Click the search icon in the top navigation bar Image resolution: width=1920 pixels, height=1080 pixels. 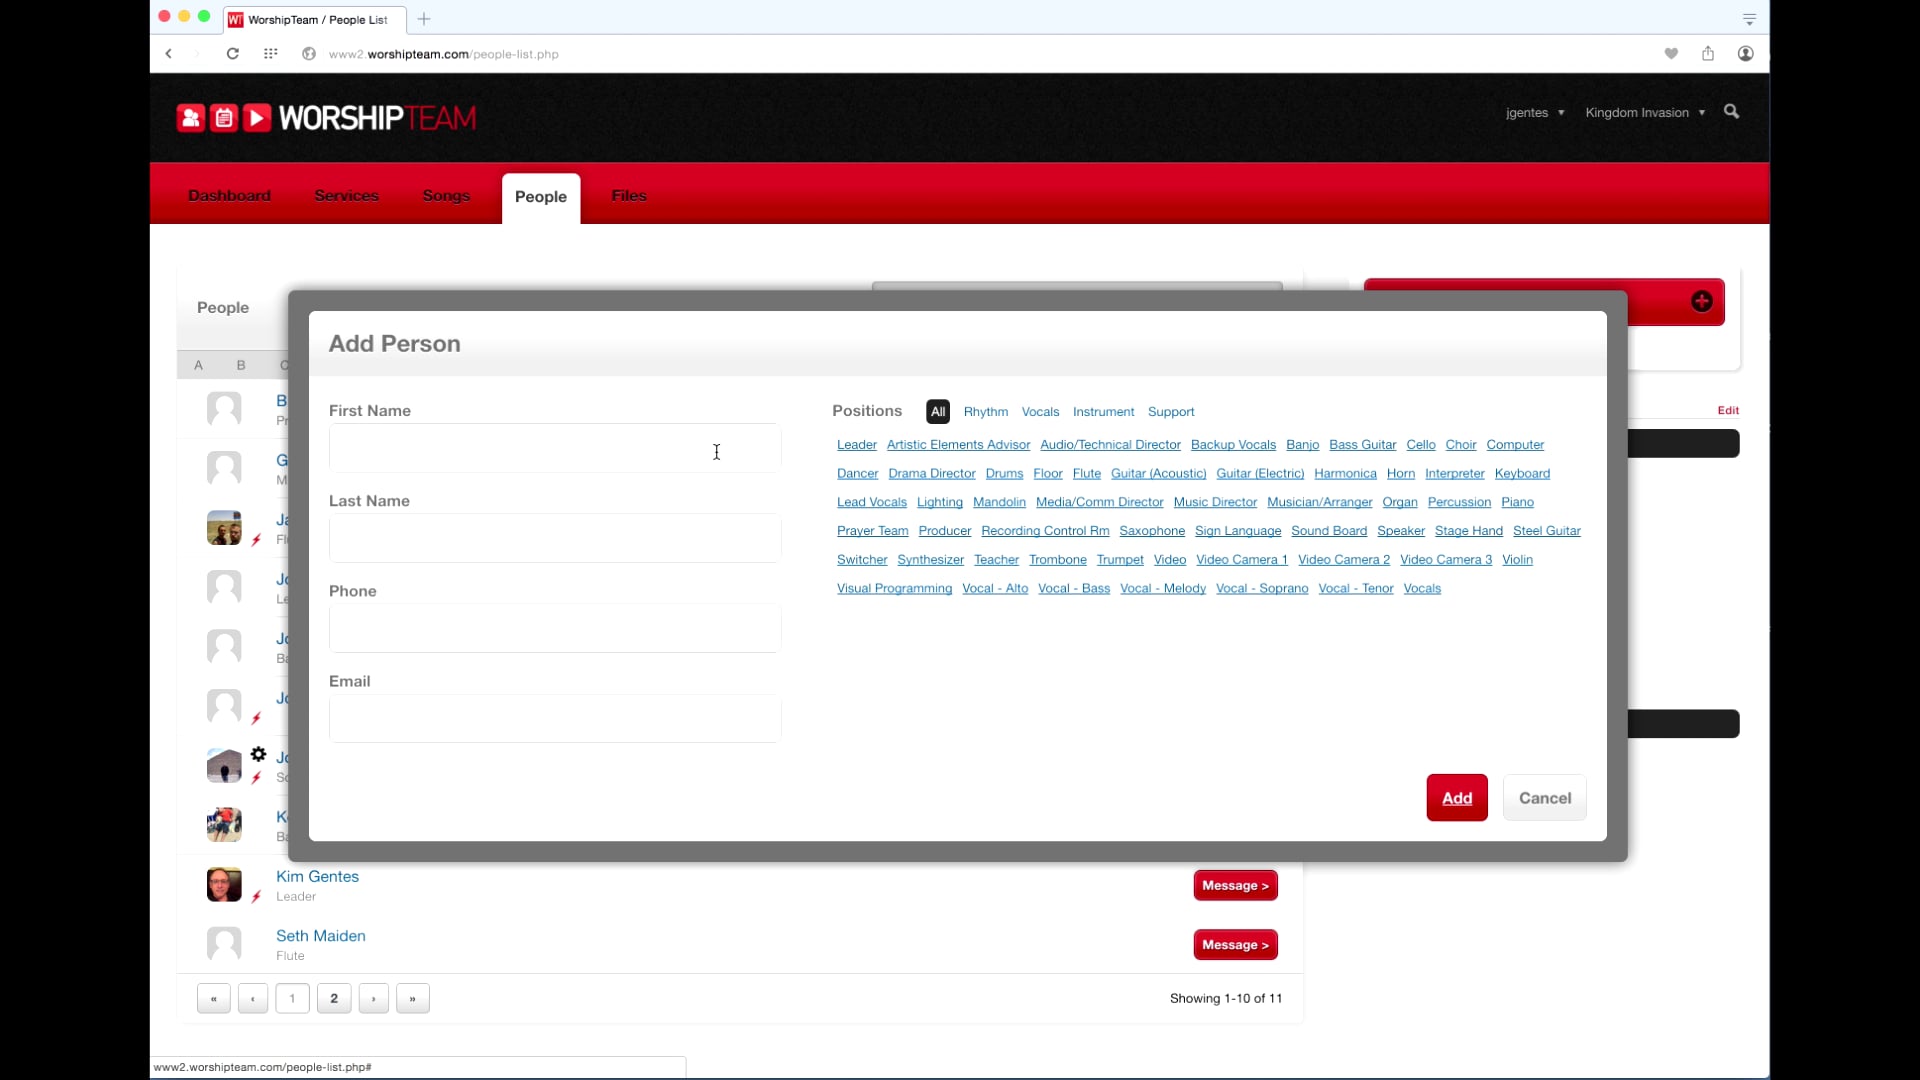[x=1731, y=111]
